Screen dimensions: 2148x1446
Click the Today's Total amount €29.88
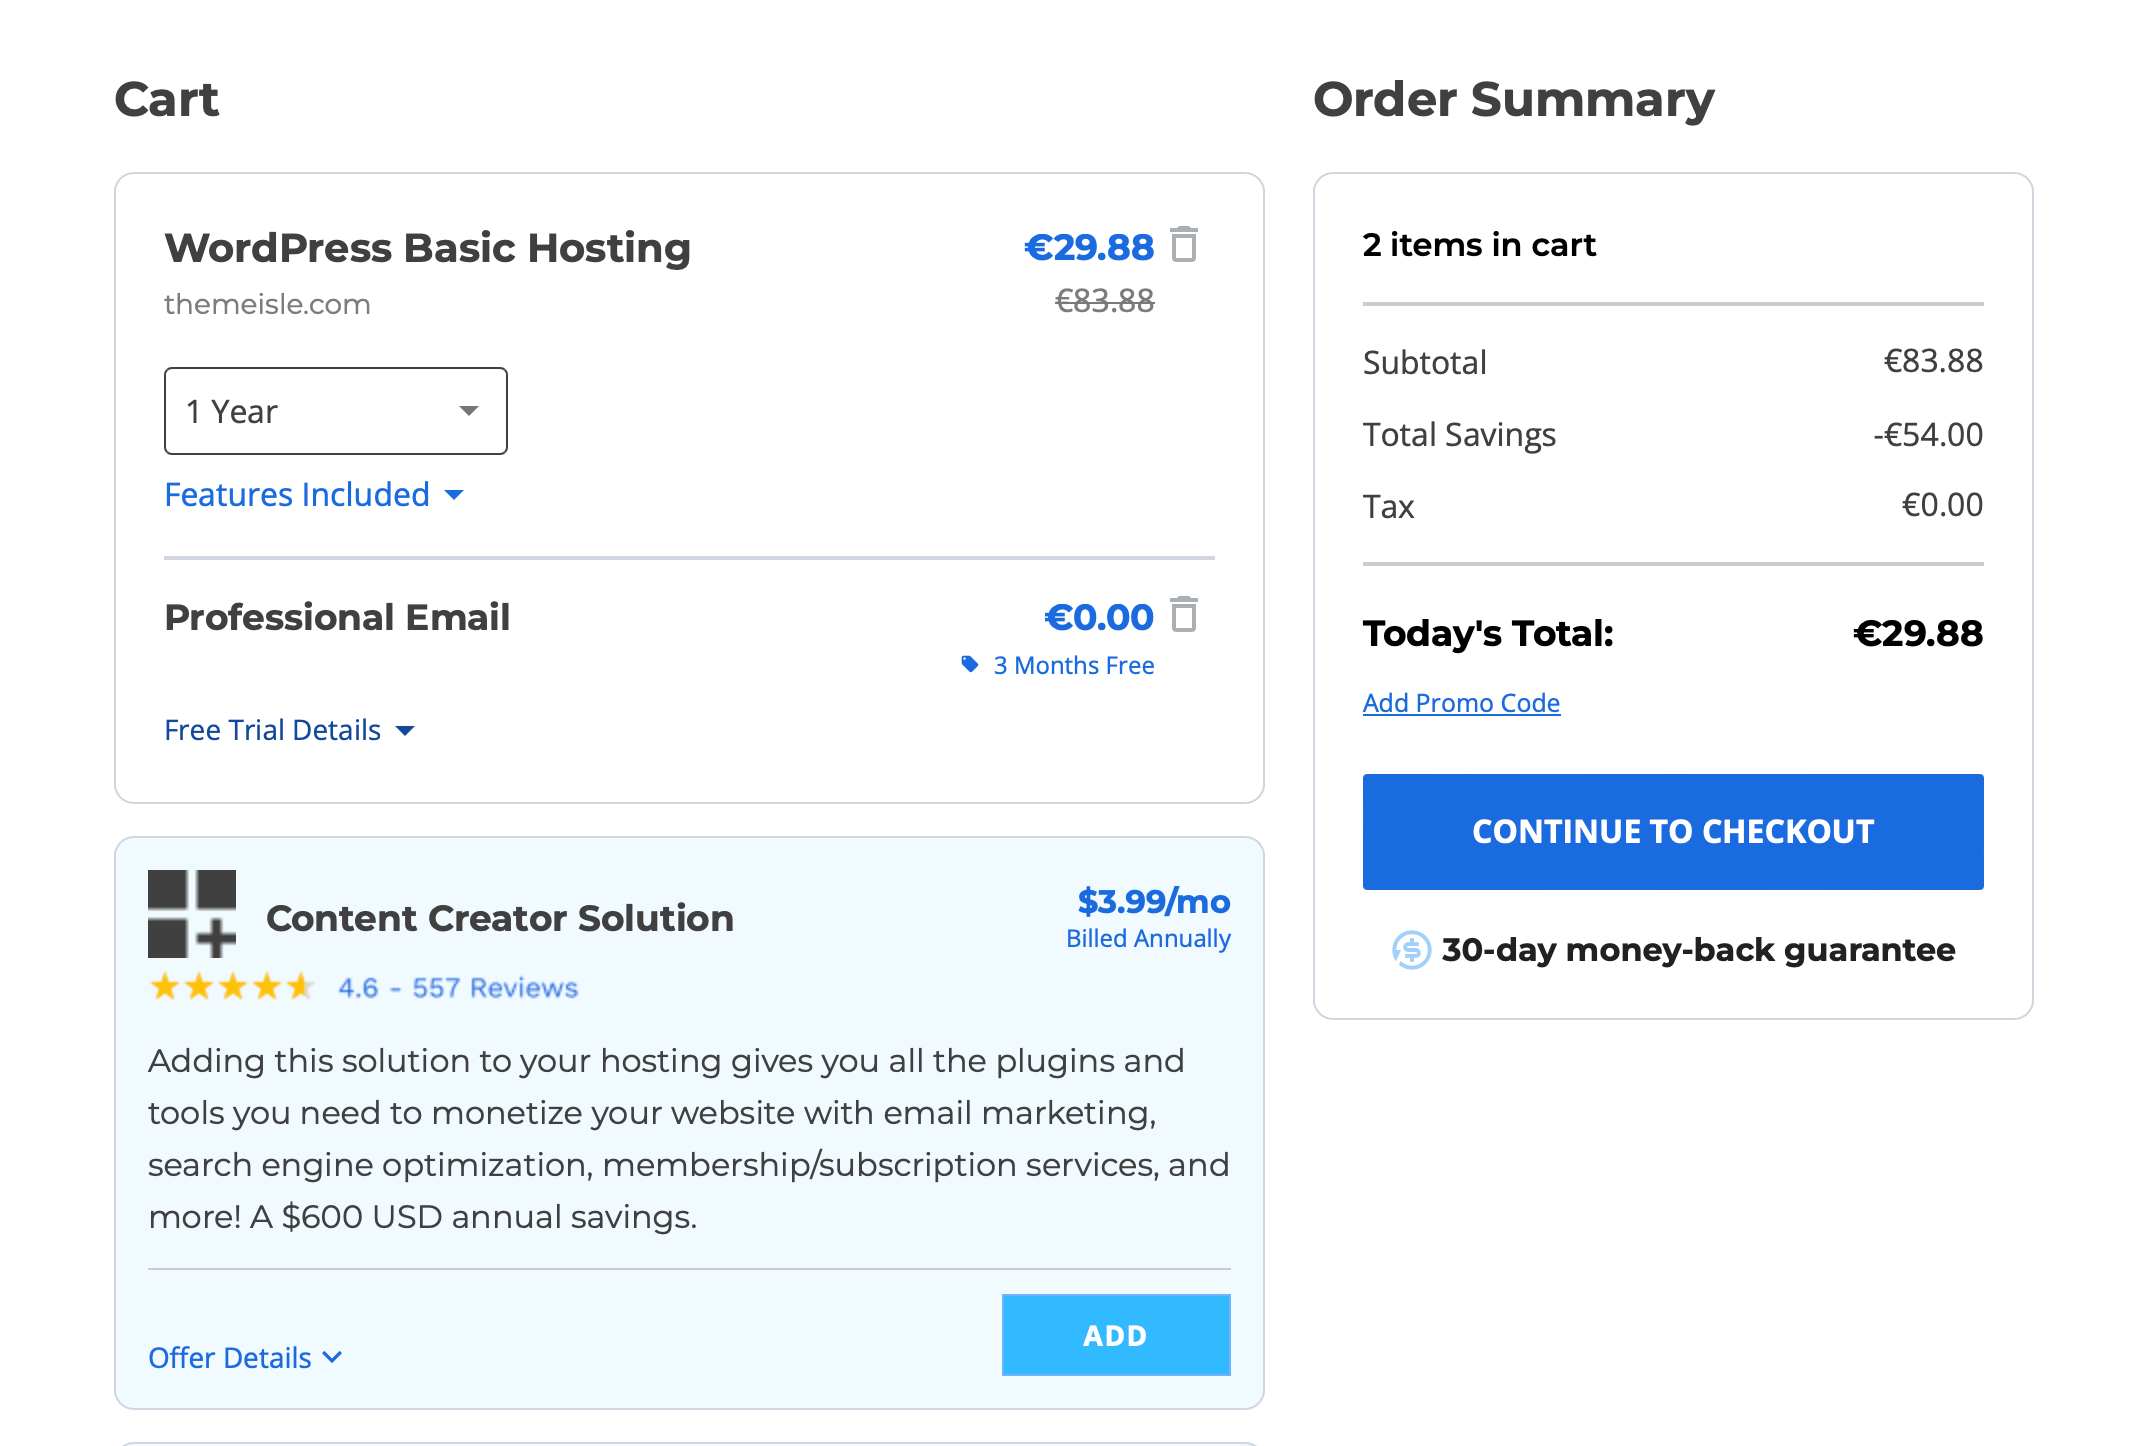(1916, 632)
